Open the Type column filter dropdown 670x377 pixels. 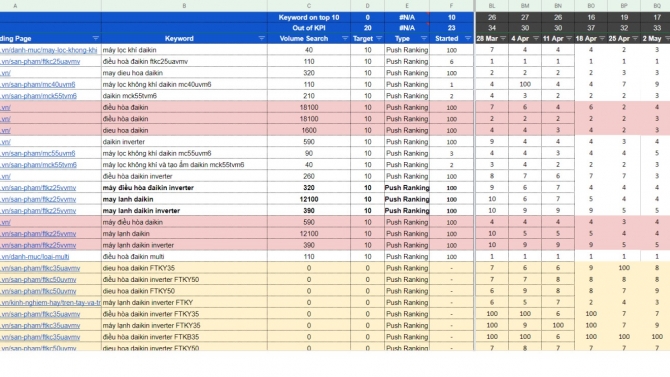point(424,38)
